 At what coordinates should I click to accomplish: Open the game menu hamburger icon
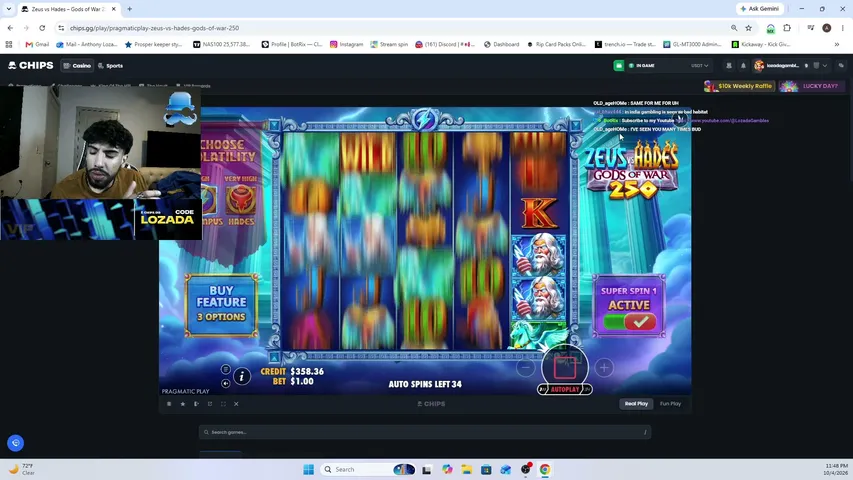point(226,370)
